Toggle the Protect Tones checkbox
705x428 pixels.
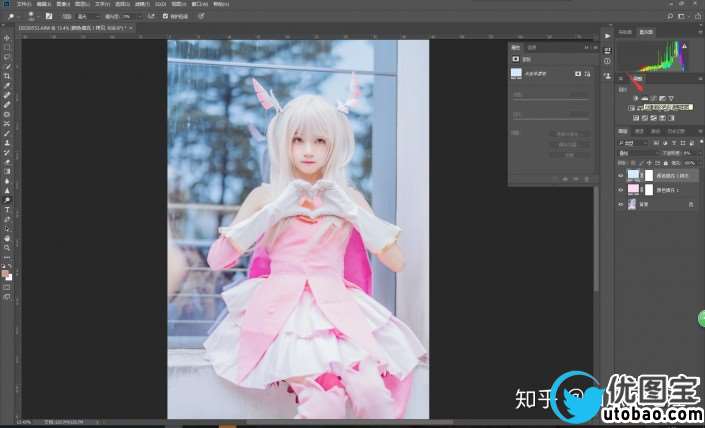[x=165, y=16]
